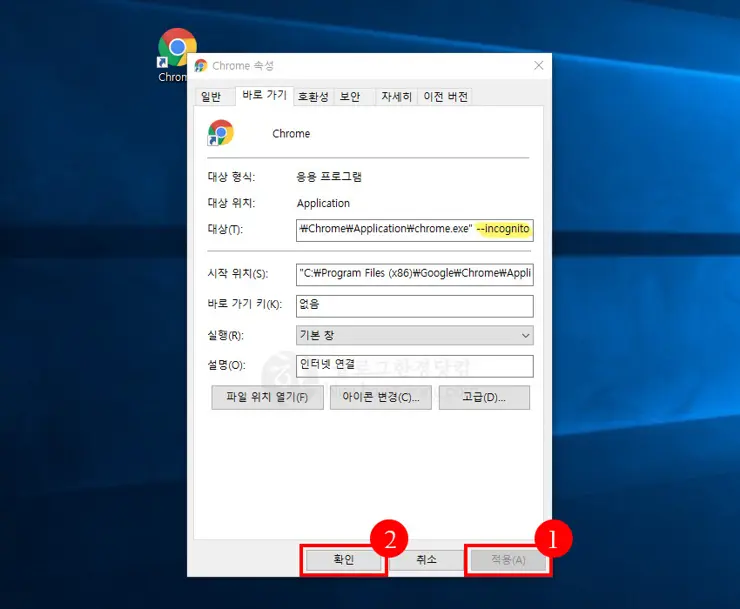Open the 자세히 tab
This screenshot has height=609, width=740.
pos(396,97)
